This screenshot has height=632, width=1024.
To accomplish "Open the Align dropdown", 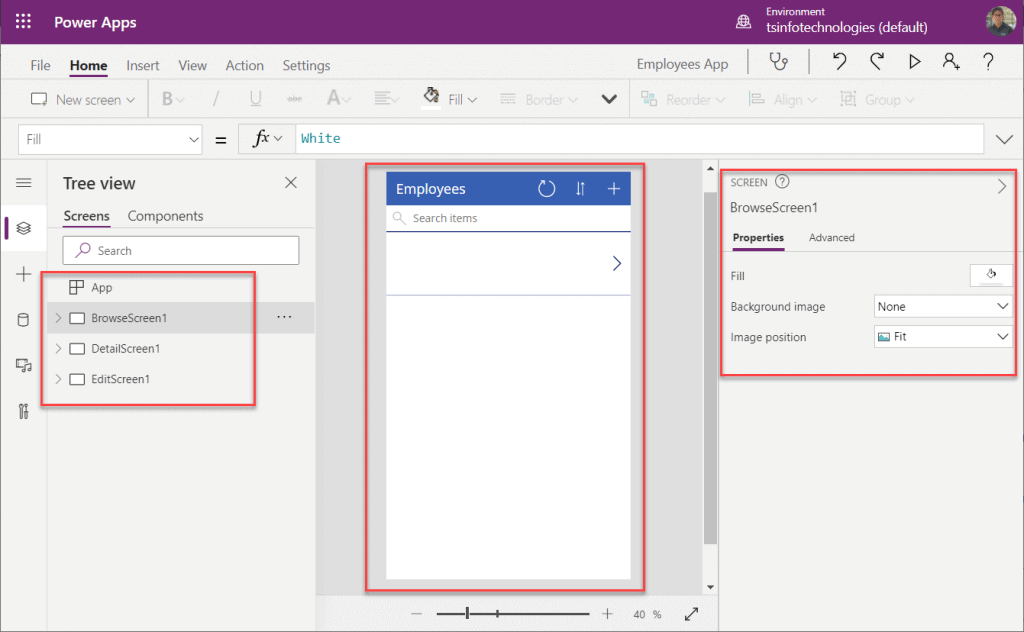I will coord(782,99).
